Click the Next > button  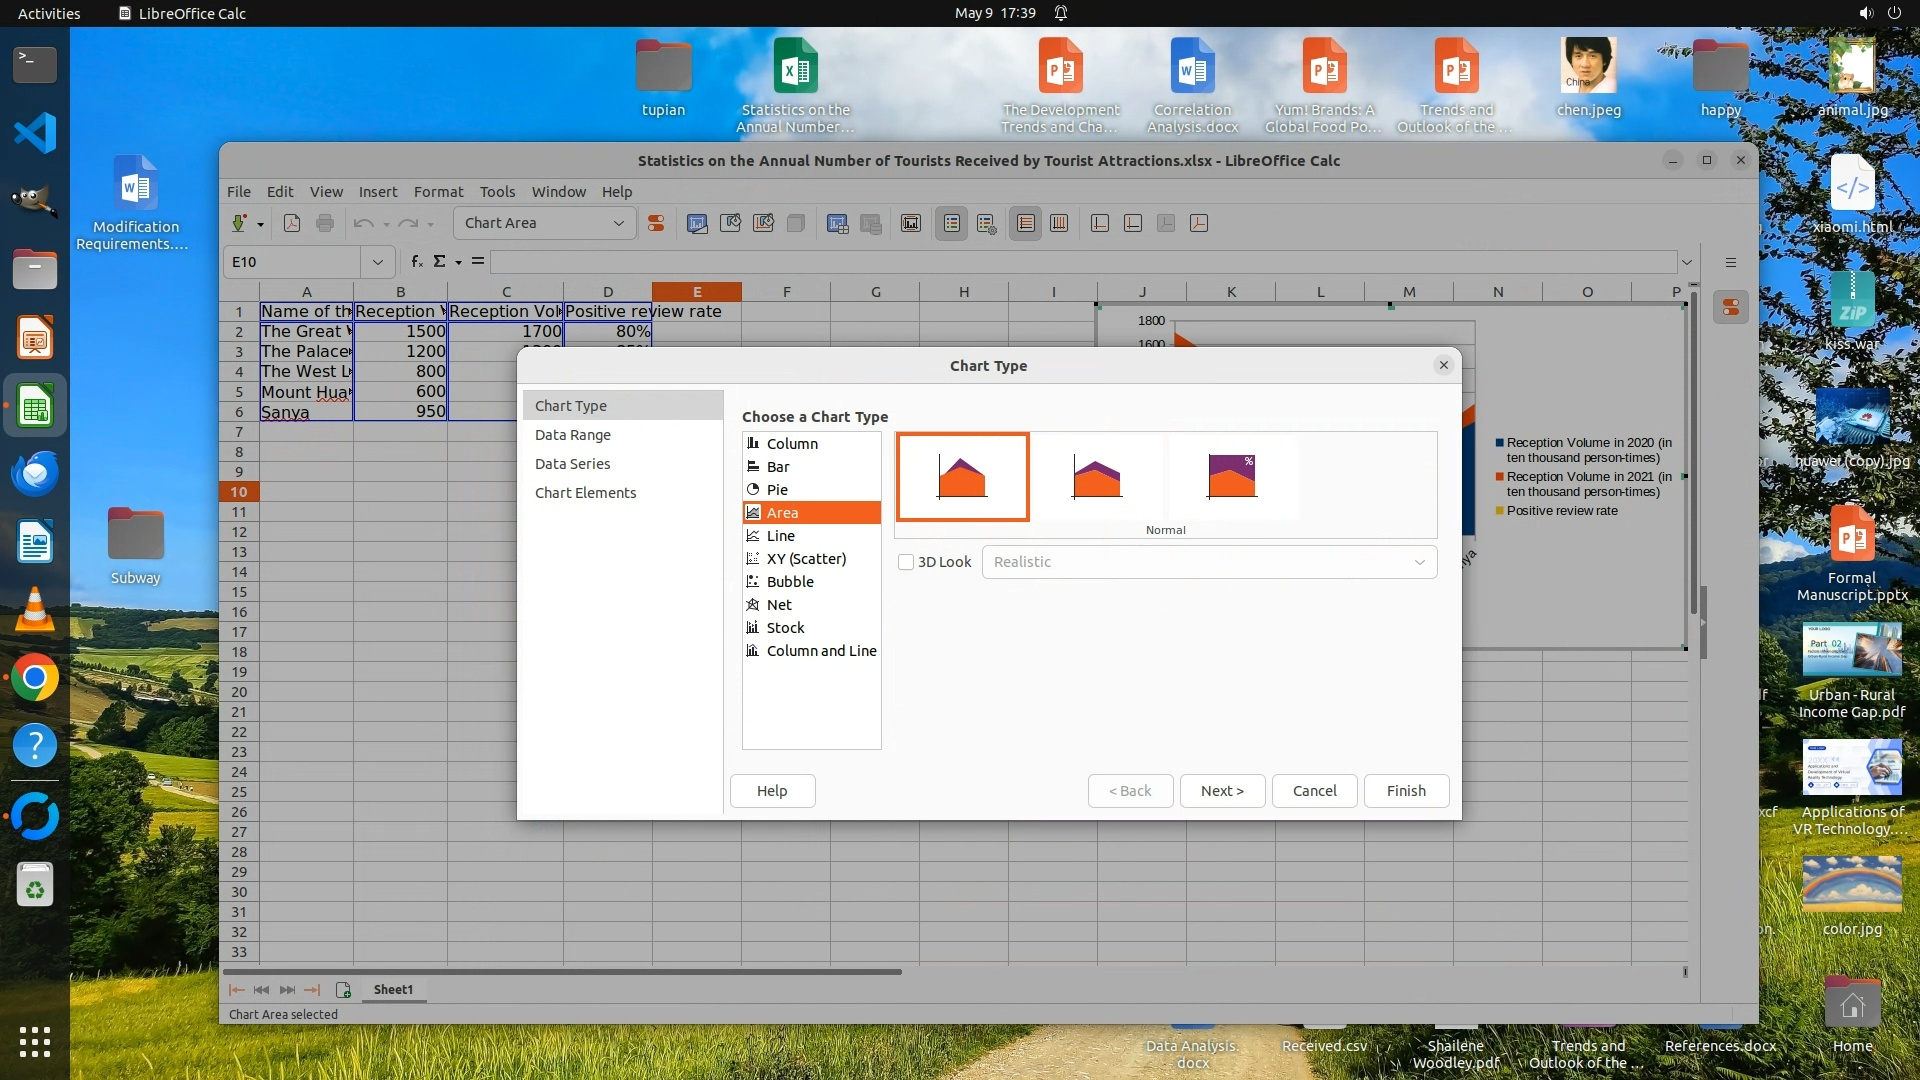[x=1222, y=791]
